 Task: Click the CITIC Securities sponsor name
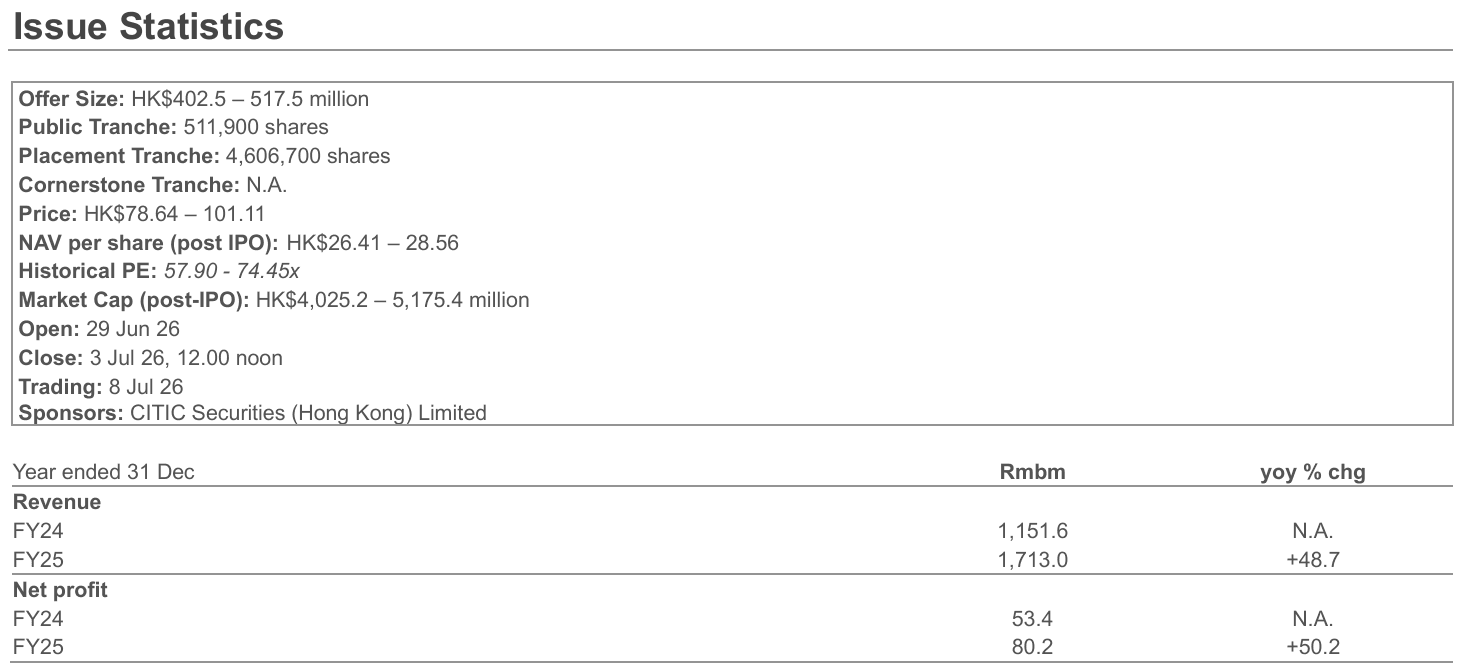click(x=309, y=412)
